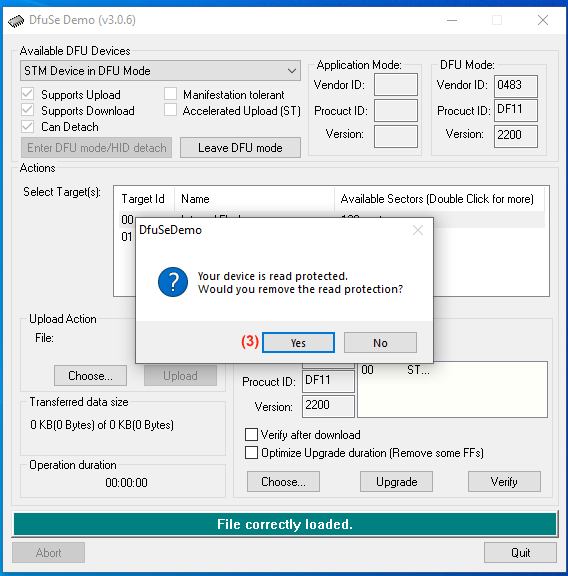Toggle the Can Detach checkbox
Image resolution: width=568 pixels, height=576 pixels.
tap(28, 126)
